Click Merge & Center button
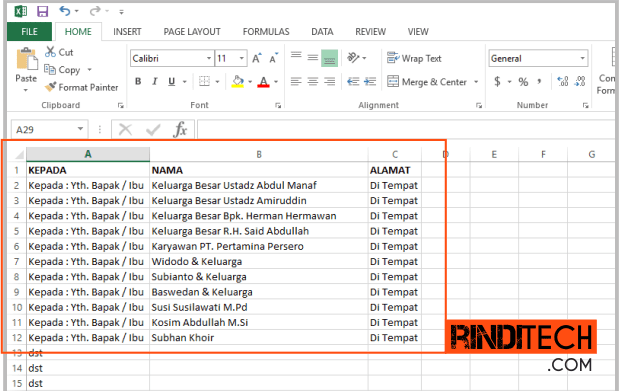 [427, 82]
